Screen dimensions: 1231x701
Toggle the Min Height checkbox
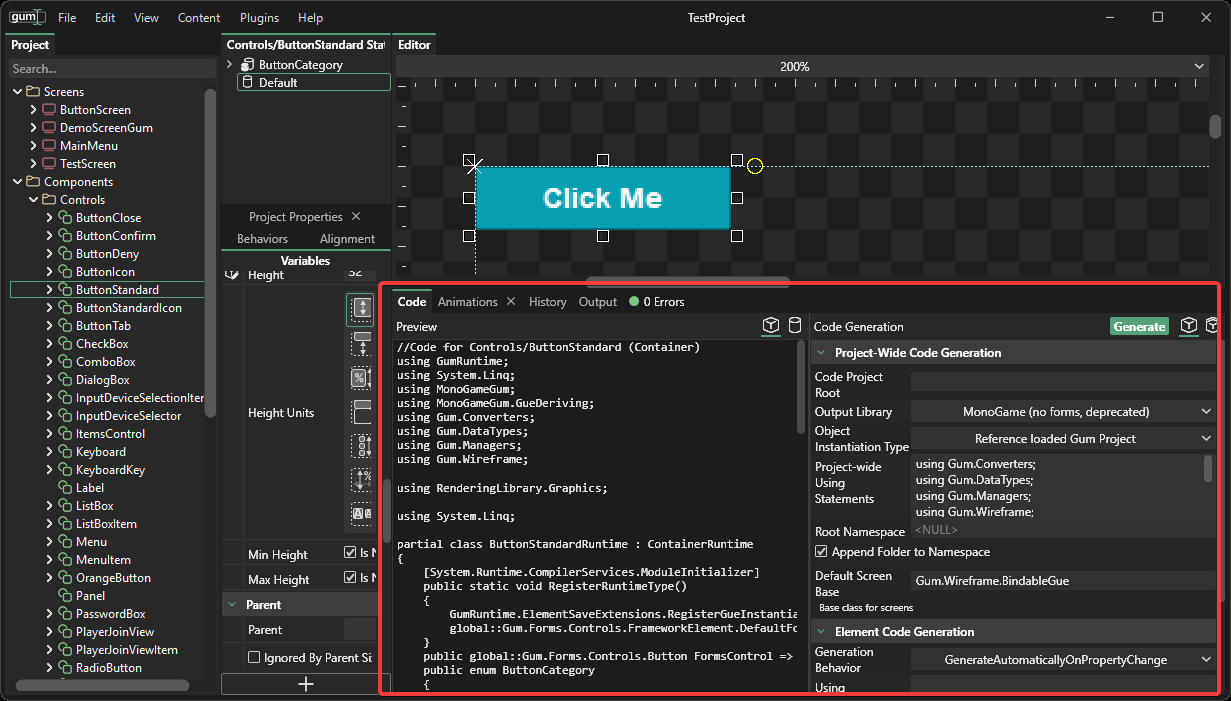point(350,553)
